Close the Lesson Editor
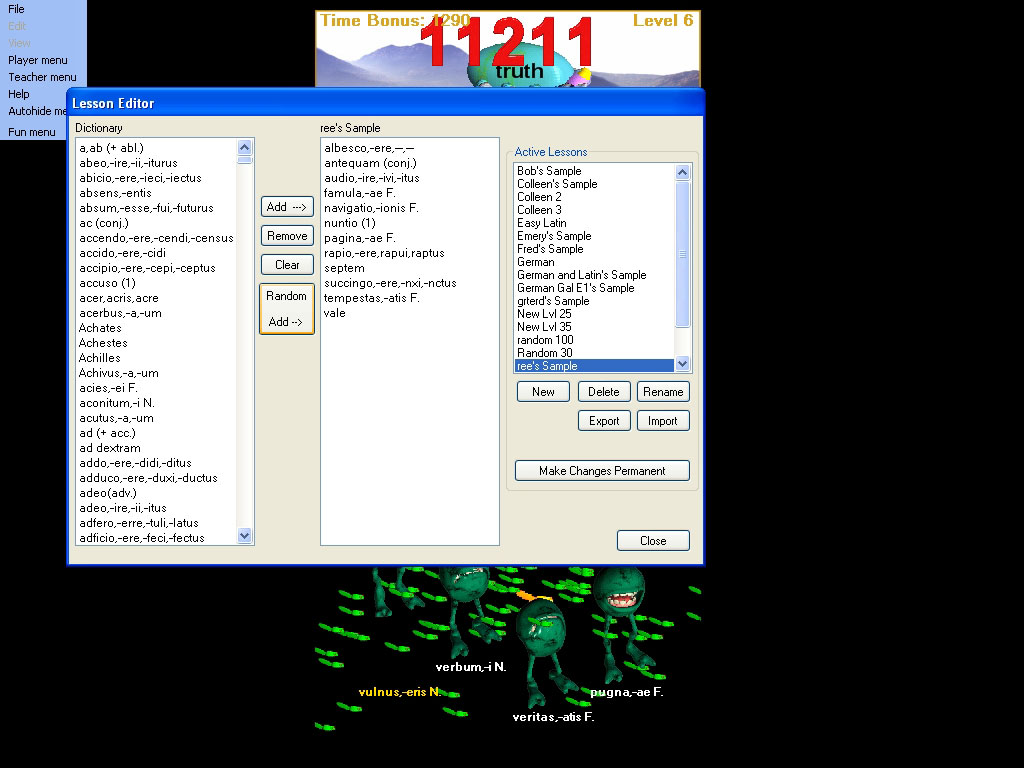This screenshot has width=1024, height=768. click(653, 540)
